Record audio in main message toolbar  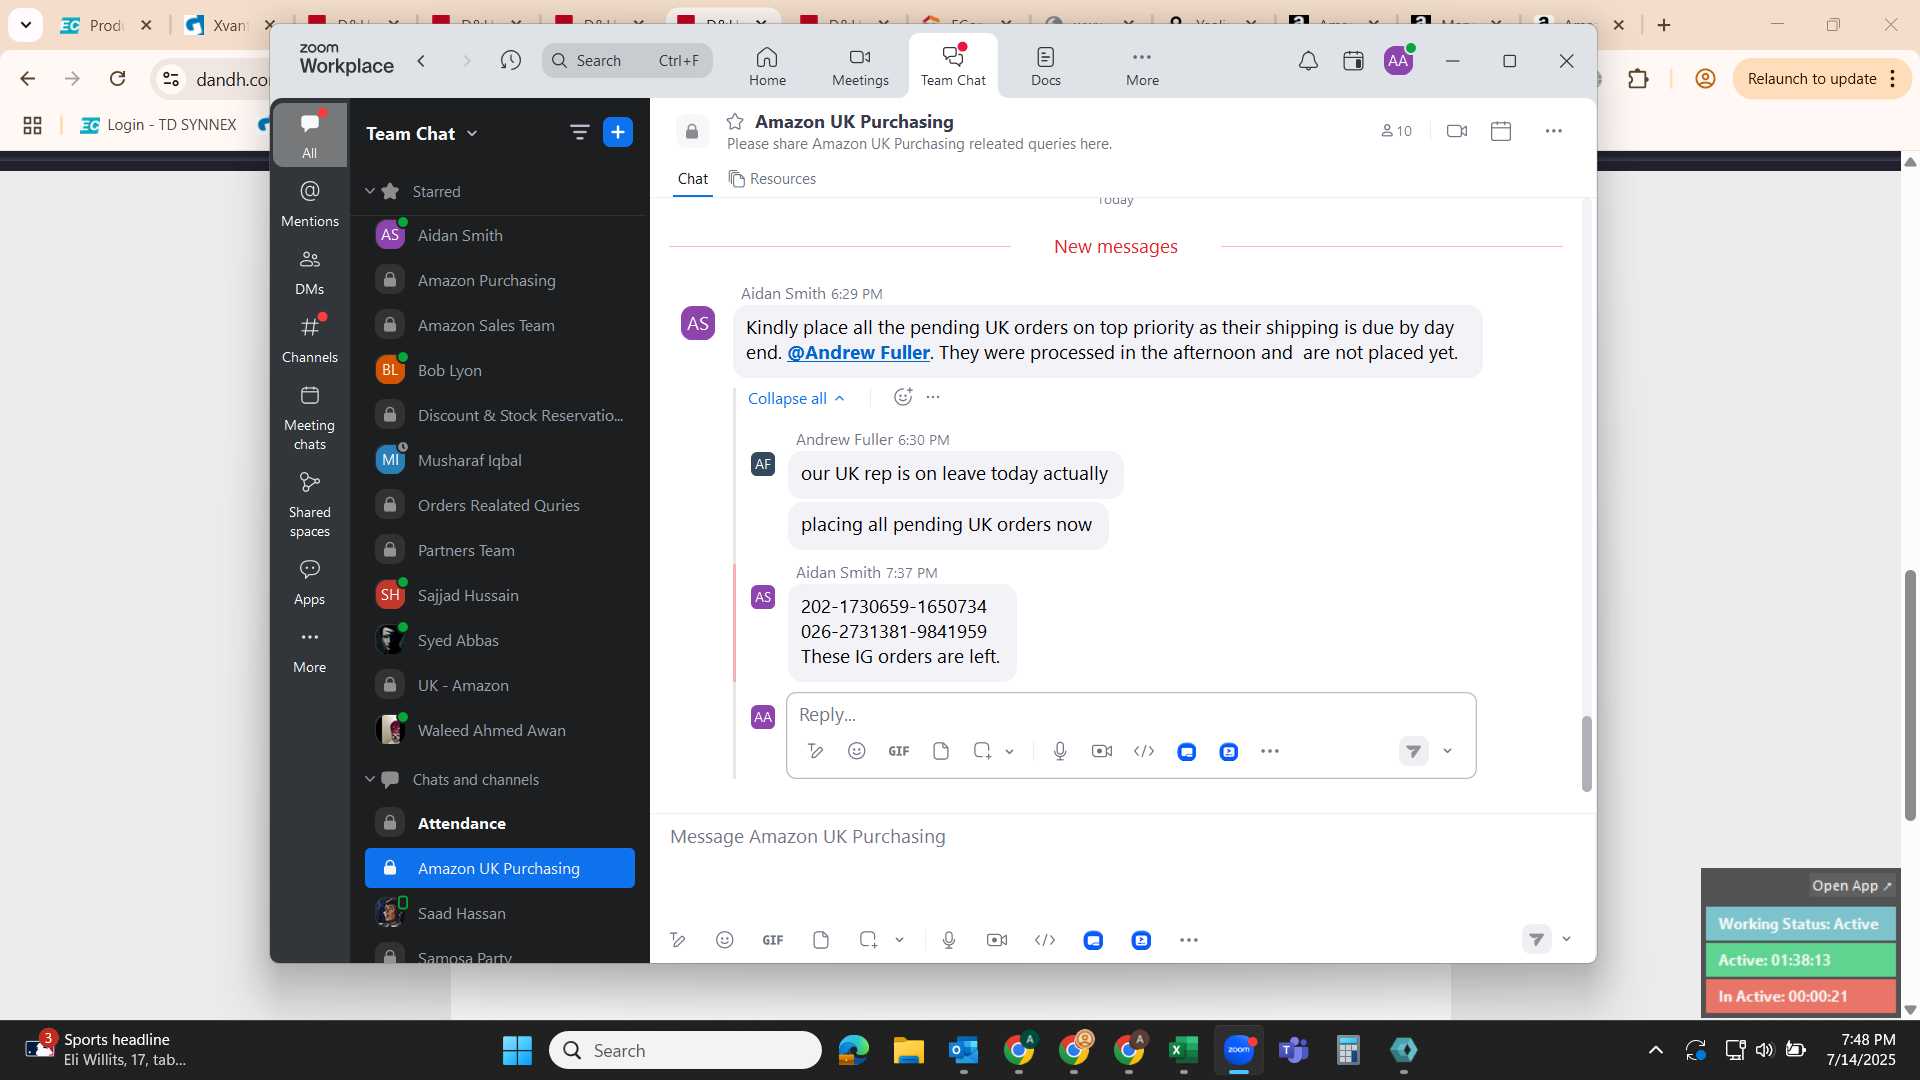click(949, 940)
